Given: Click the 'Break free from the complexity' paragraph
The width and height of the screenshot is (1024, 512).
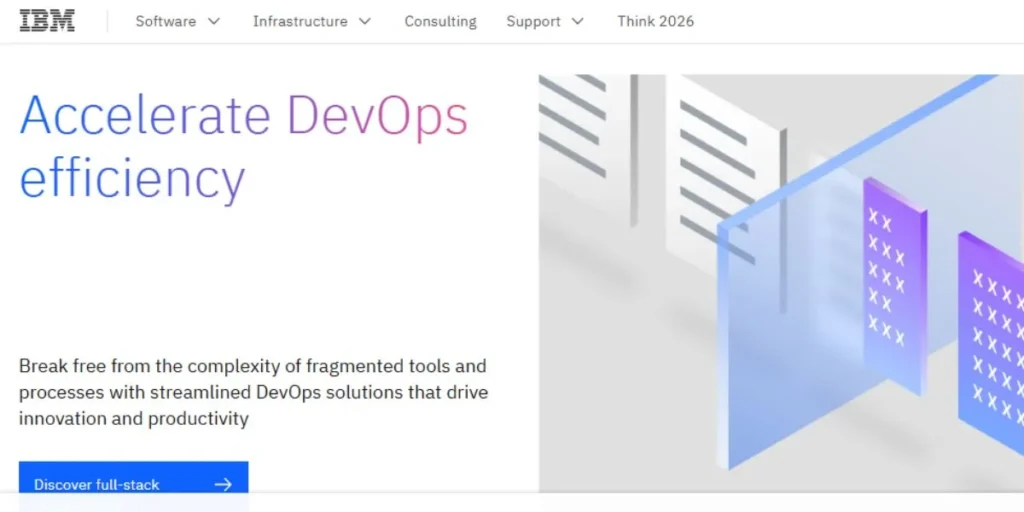Looking at the screenshot, I should tap(253, 392).
